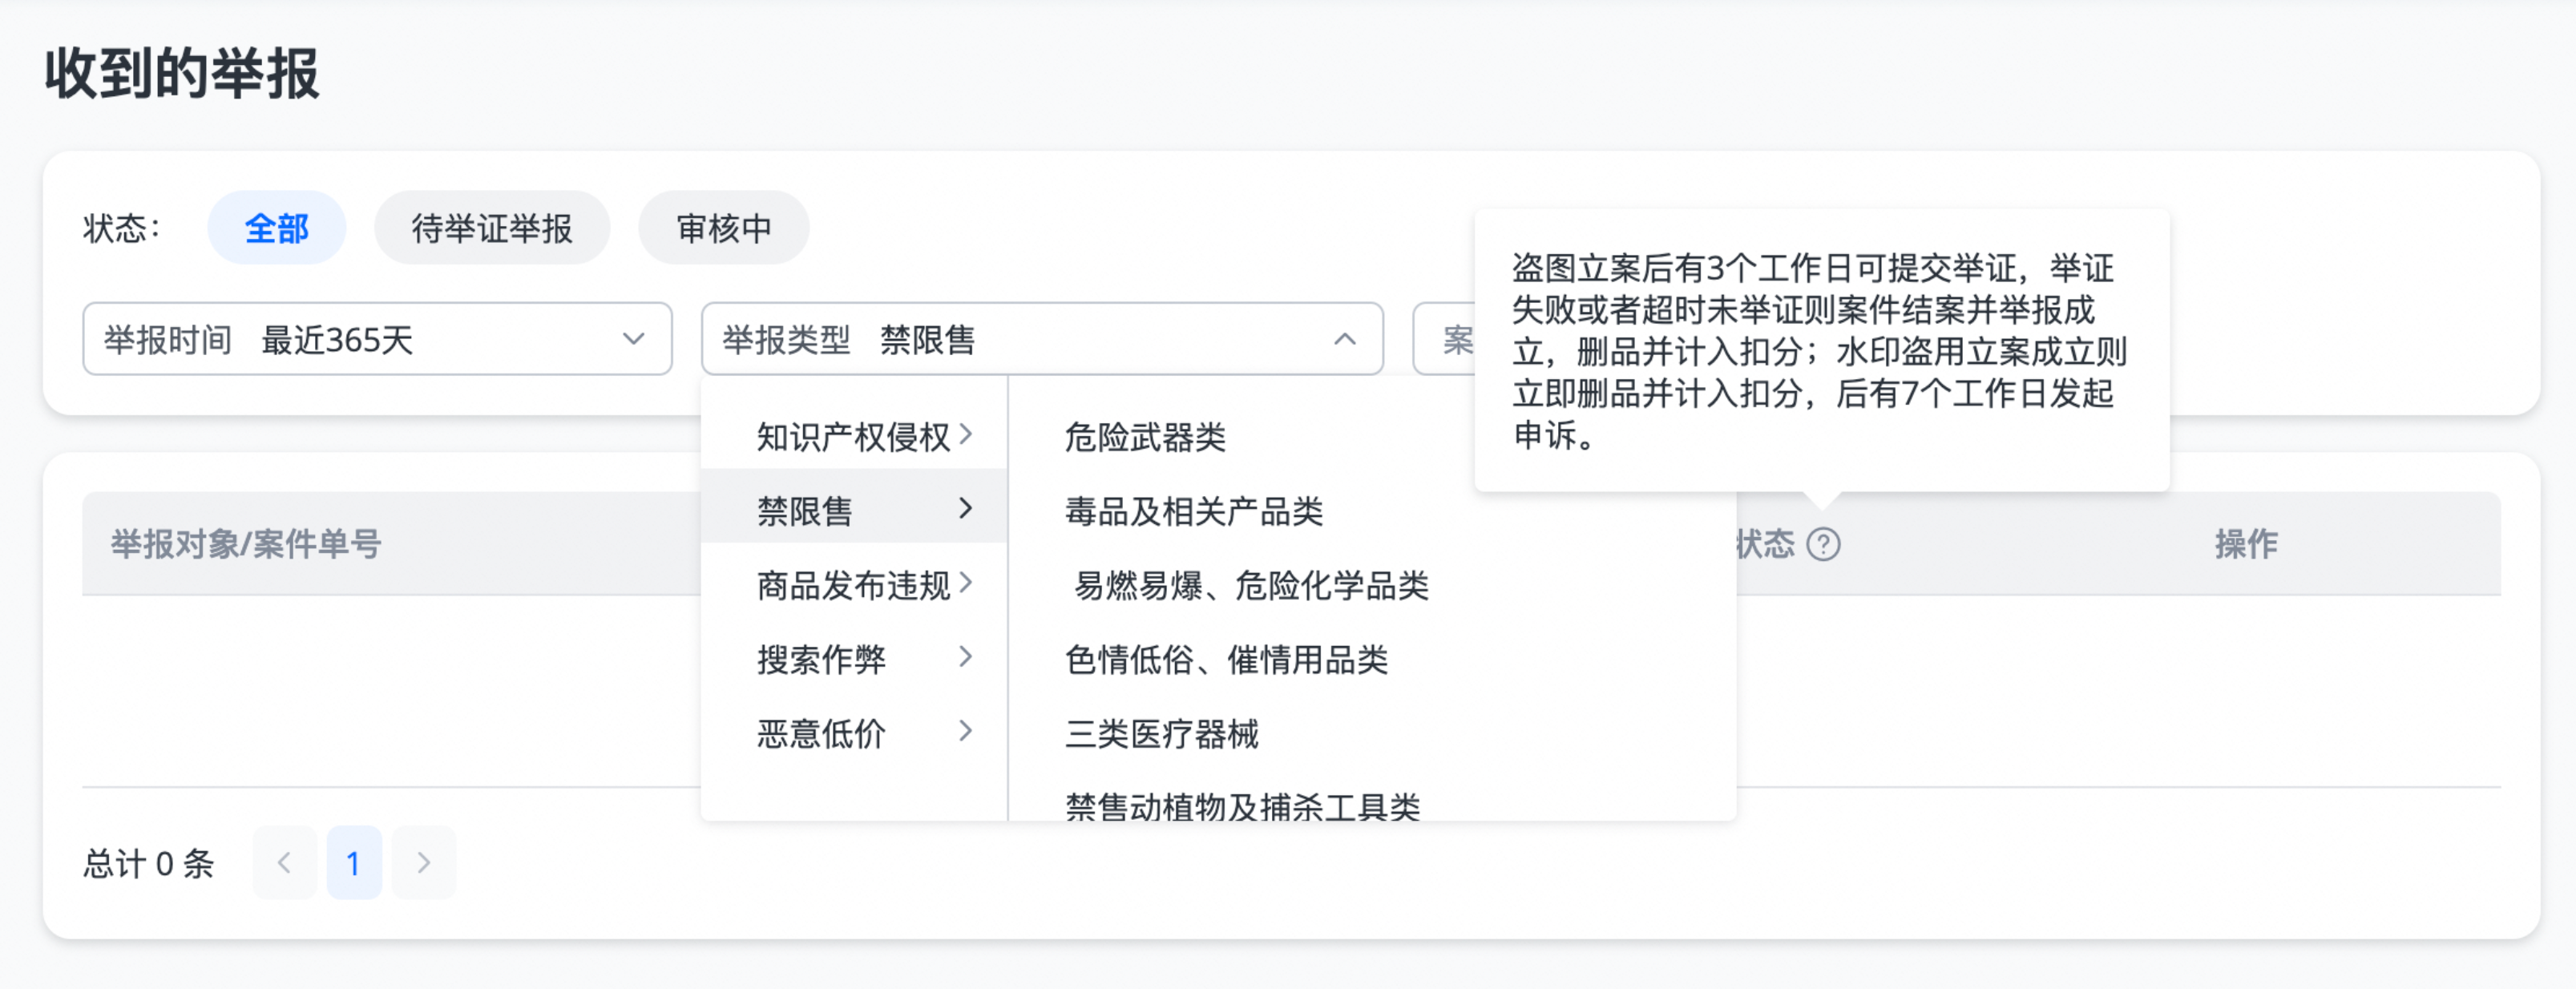Click the 总计 0 条 total count text
This screenshot has width=2576, height=989.
pos(148,862)
